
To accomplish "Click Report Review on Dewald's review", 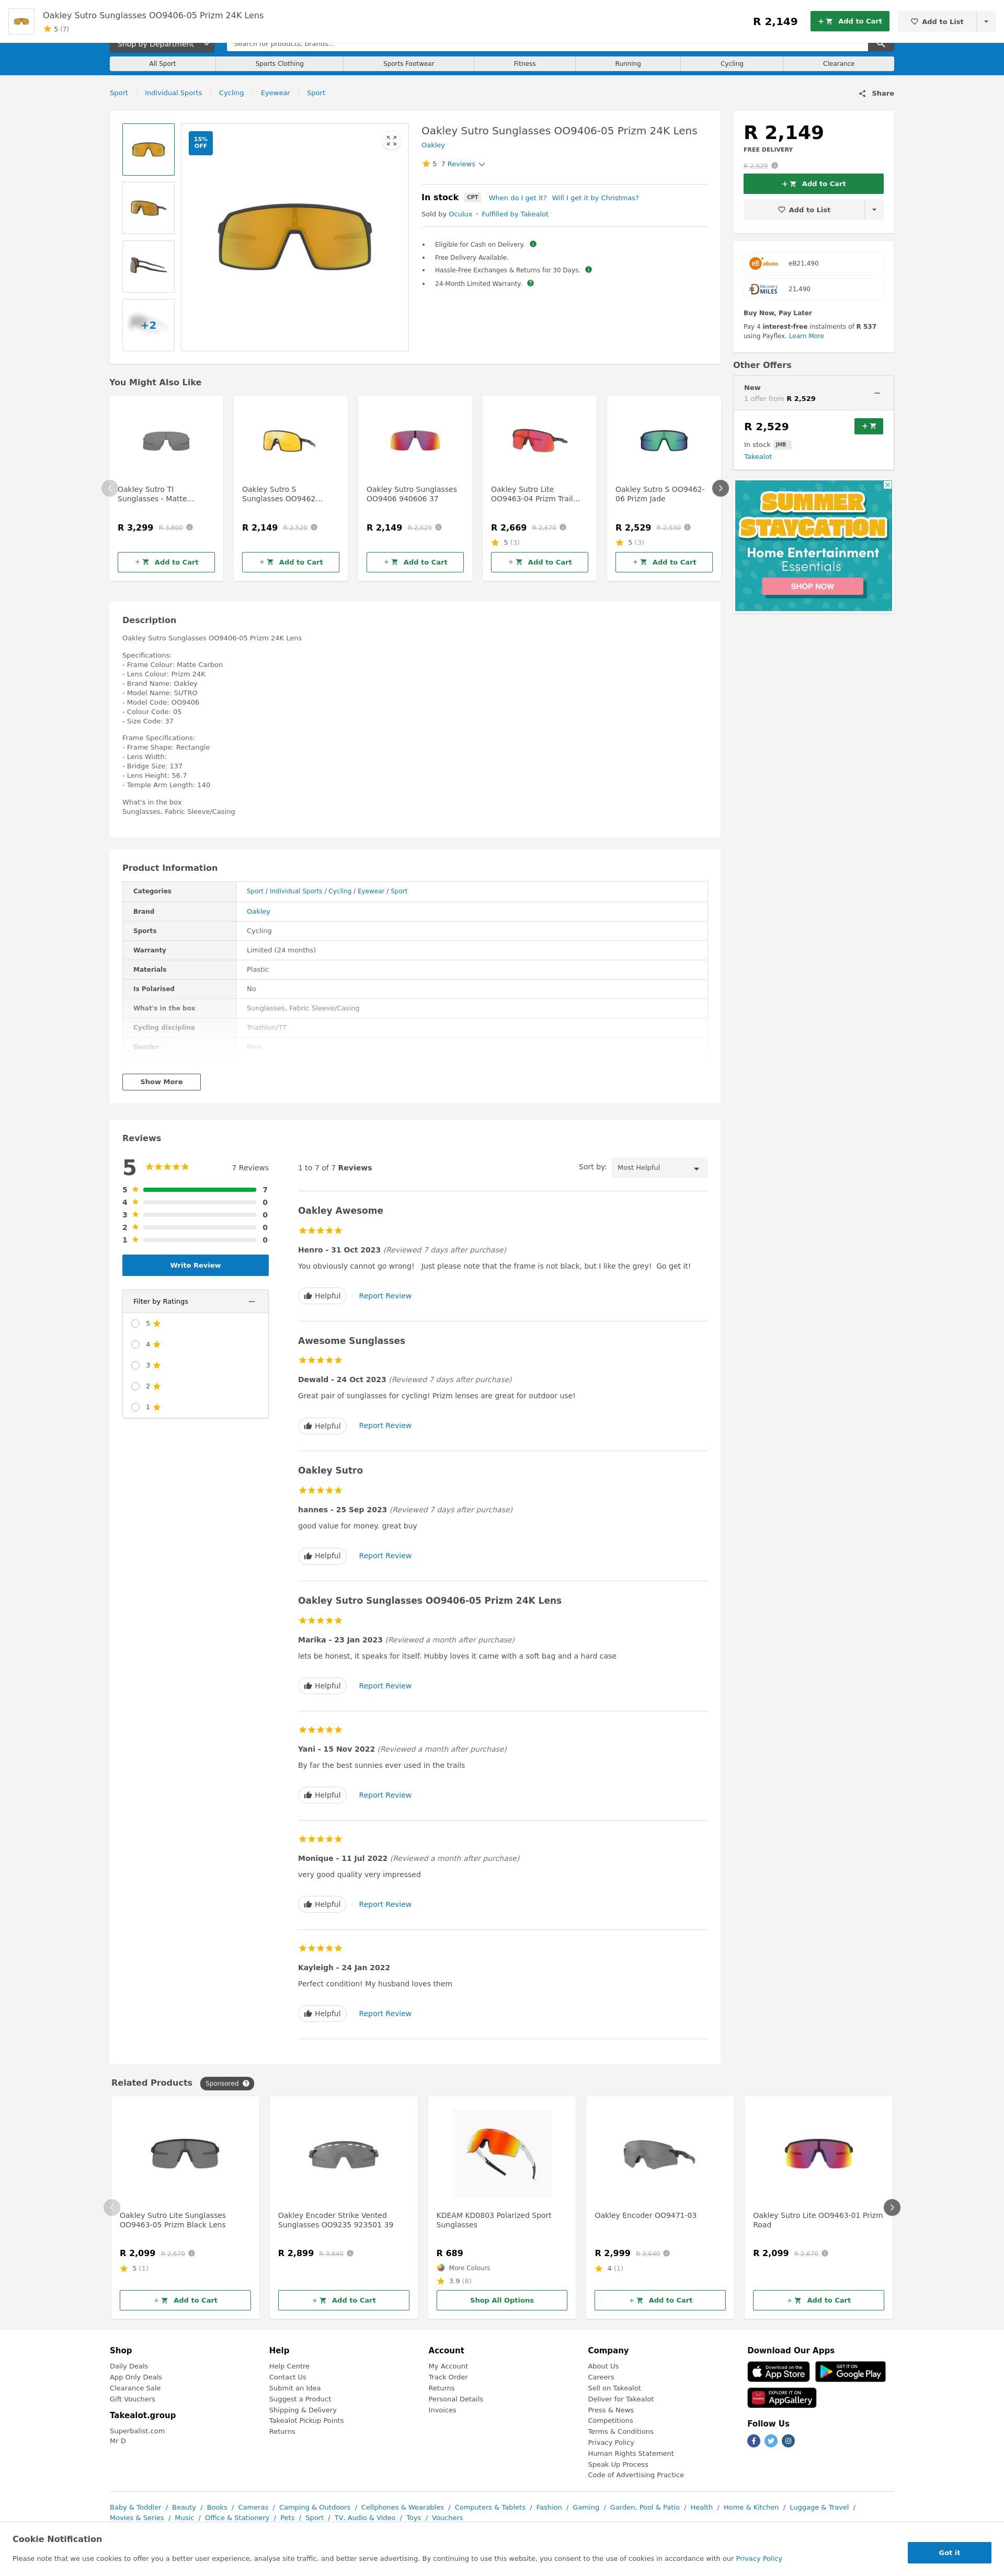I will tap(385, 1426).
